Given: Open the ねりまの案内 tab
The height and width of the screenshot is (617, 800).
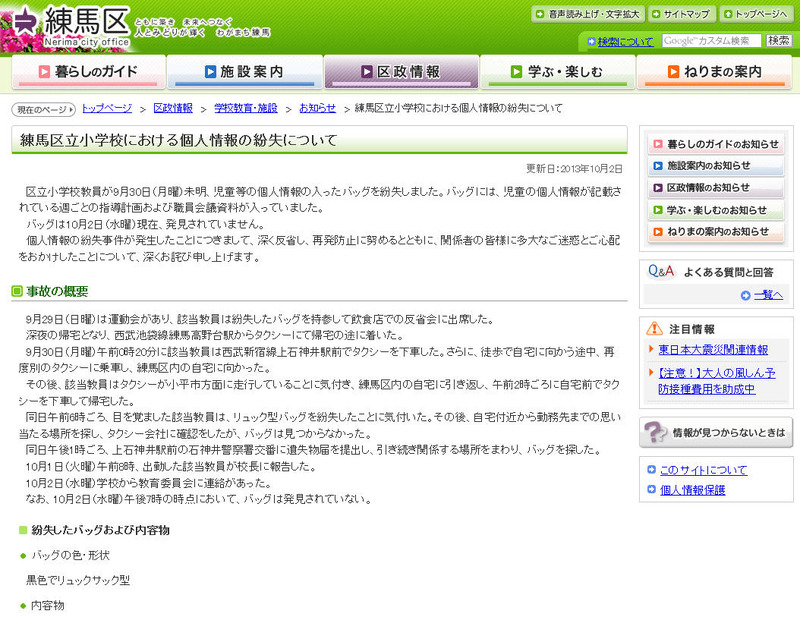Looking at the screenshot, I should pos(714,72).
